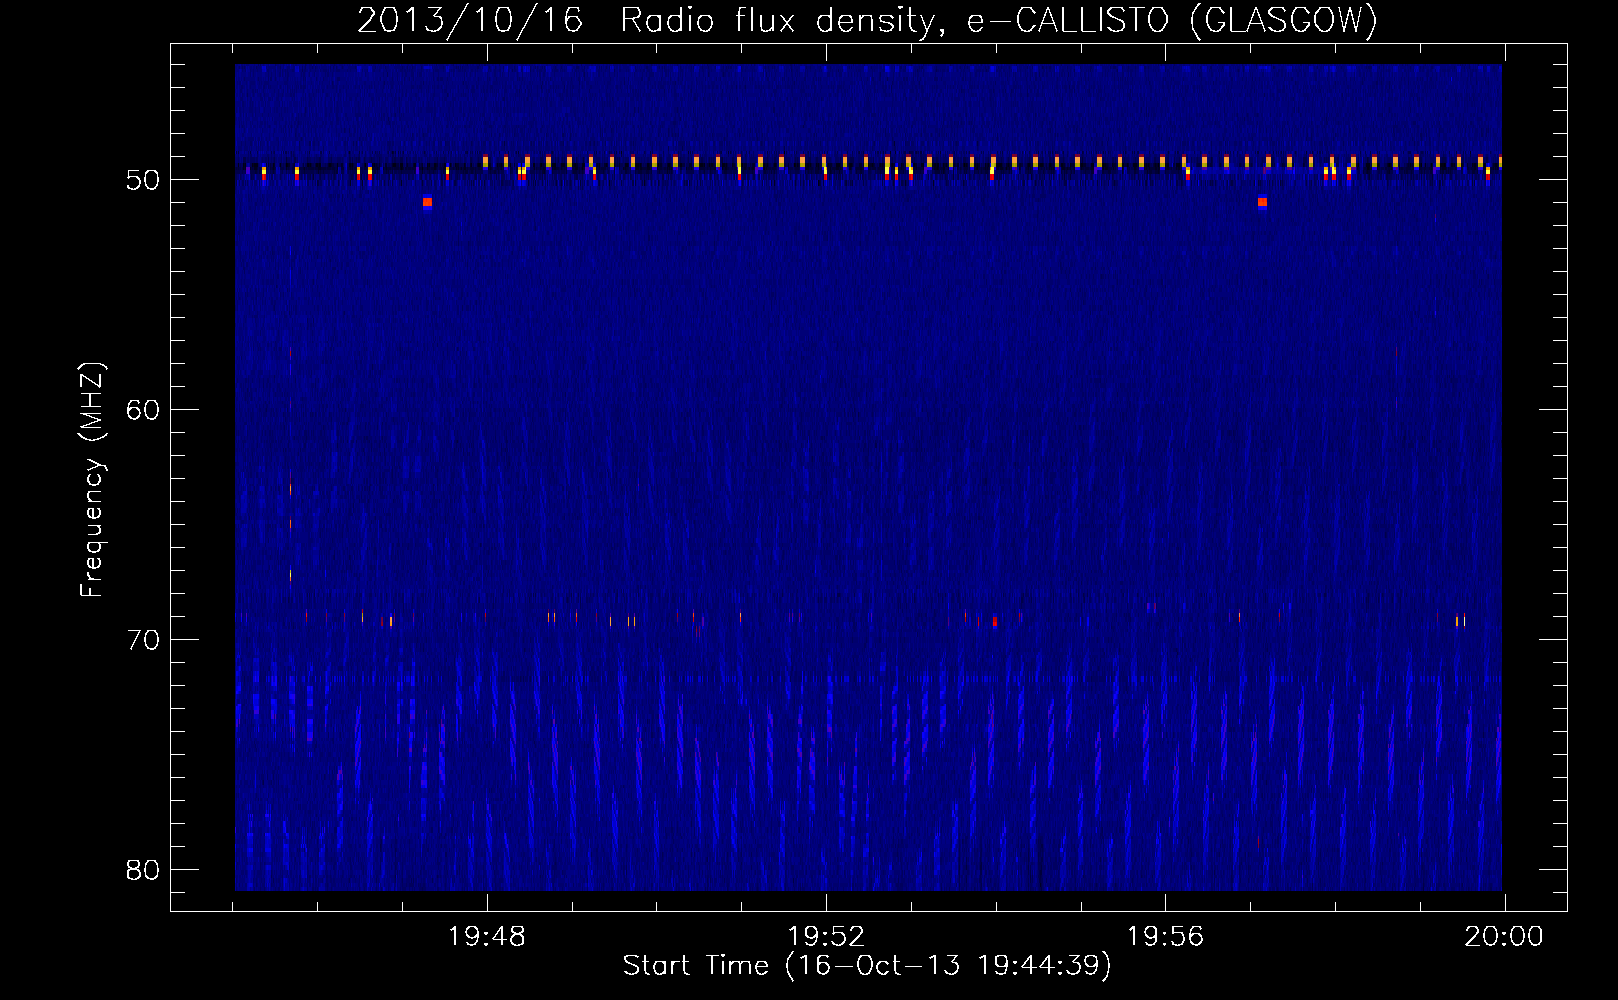Image resolution: width=1618 pixels, height=1000 pixels.
Task: Click the 19:56 time tick label
Action: [x=1165, y=937]
